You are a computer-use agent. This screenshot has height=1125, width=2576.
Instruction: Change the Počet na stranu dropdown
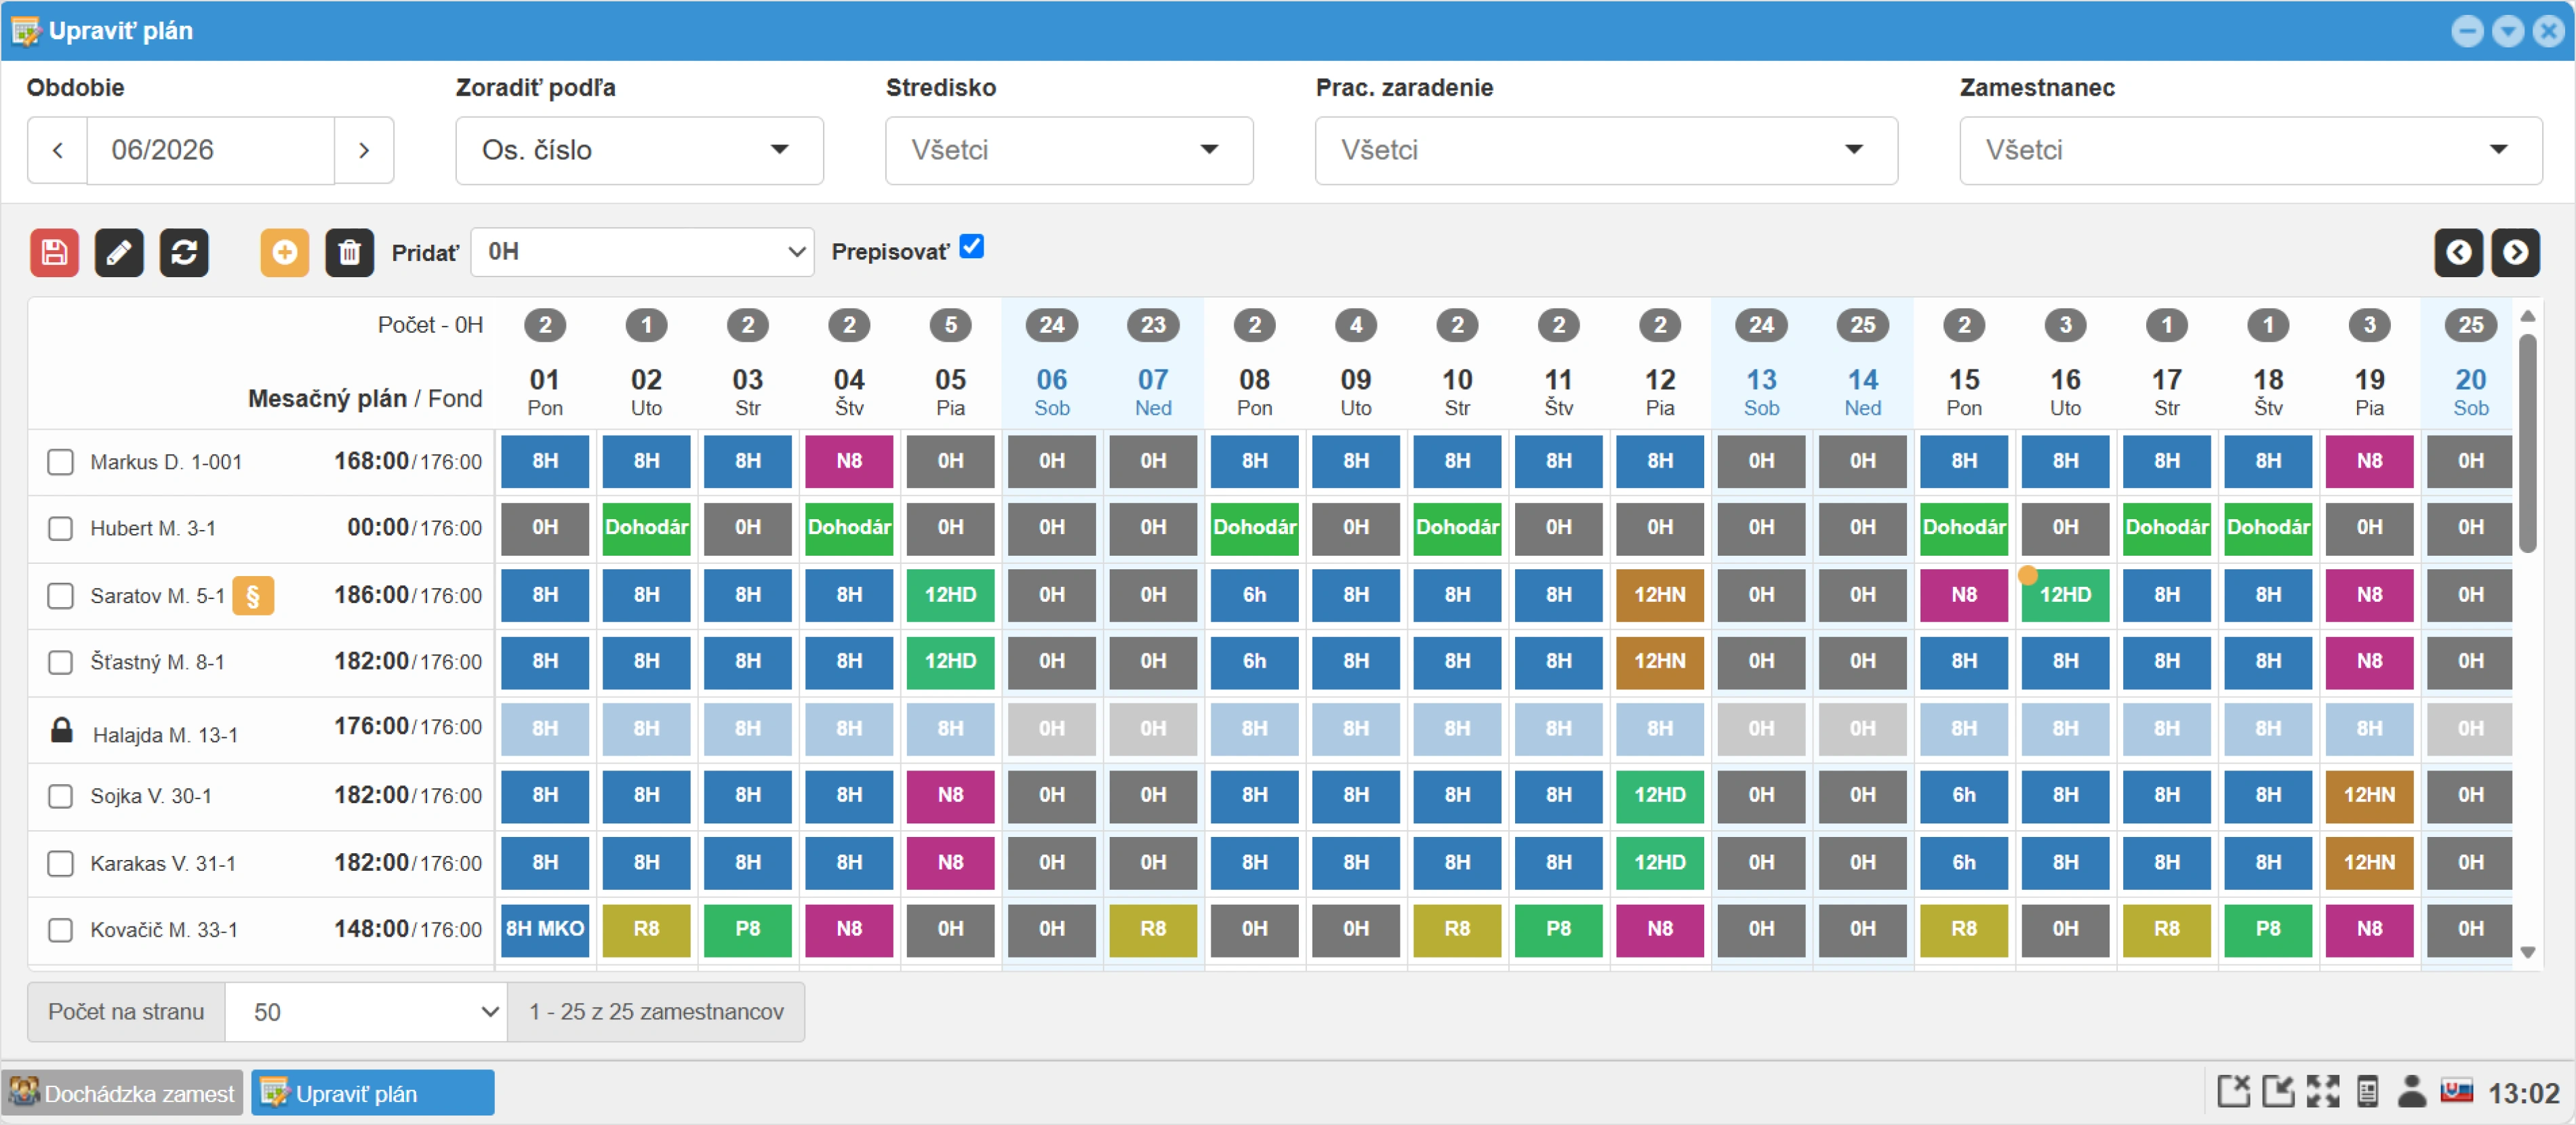367,1012
